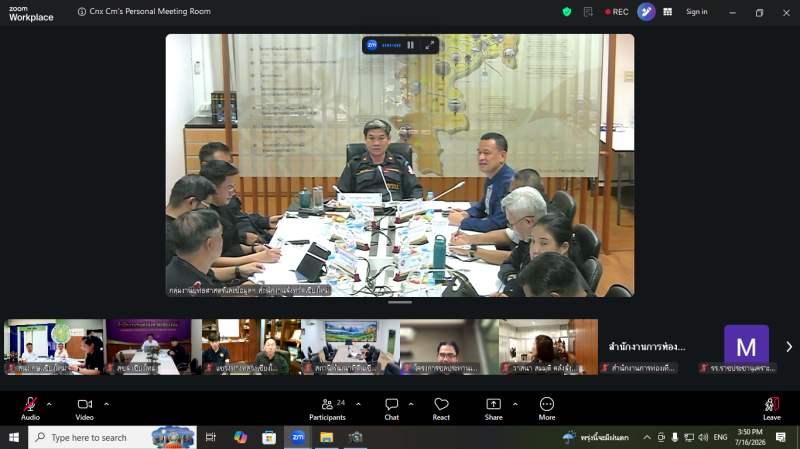This screenshot has width=800, height=449.
Task: Expand the caret beside Chat
Action: [411, 404]
